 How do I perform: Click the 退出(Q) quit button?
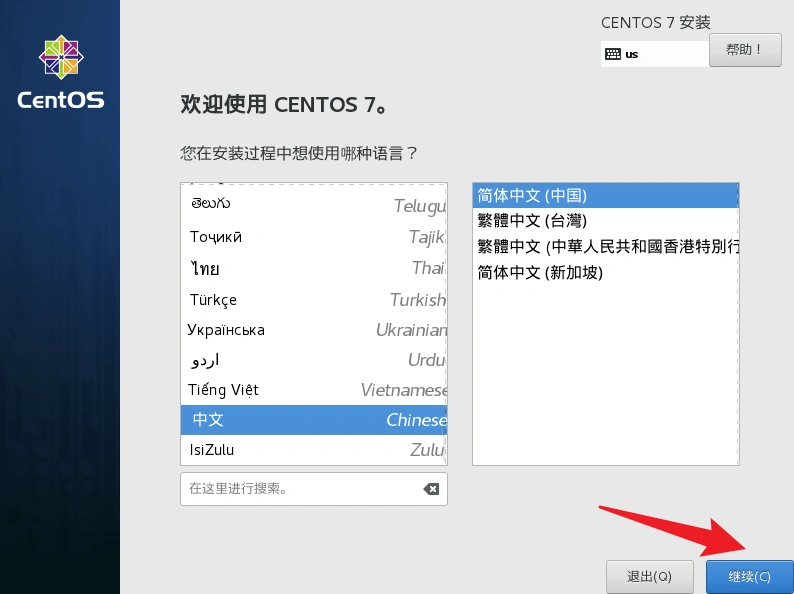point(649,576)
